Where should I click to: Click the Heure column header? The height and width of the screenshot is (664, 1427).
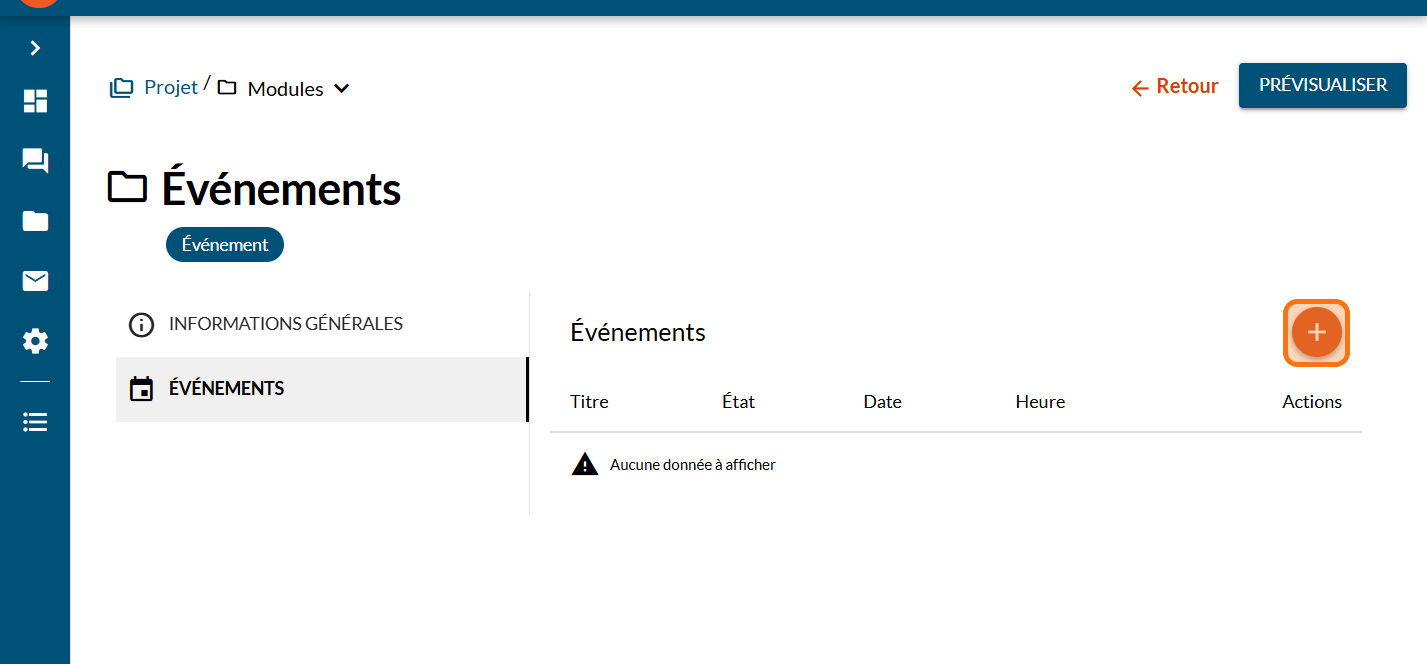(x=1040, y=402)
